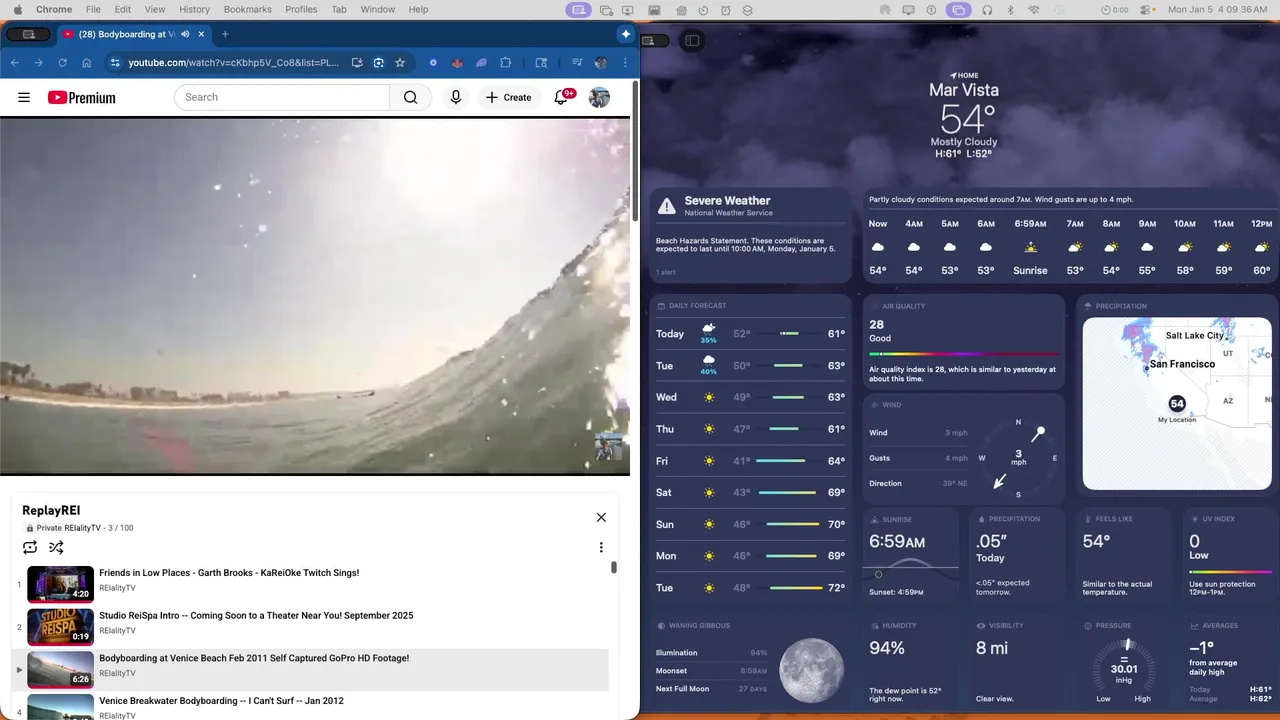The height and width of the screenshot is (720, 1280).
Task: Click Bluetooth icon in menu bar
Action: pos(1010,9)
